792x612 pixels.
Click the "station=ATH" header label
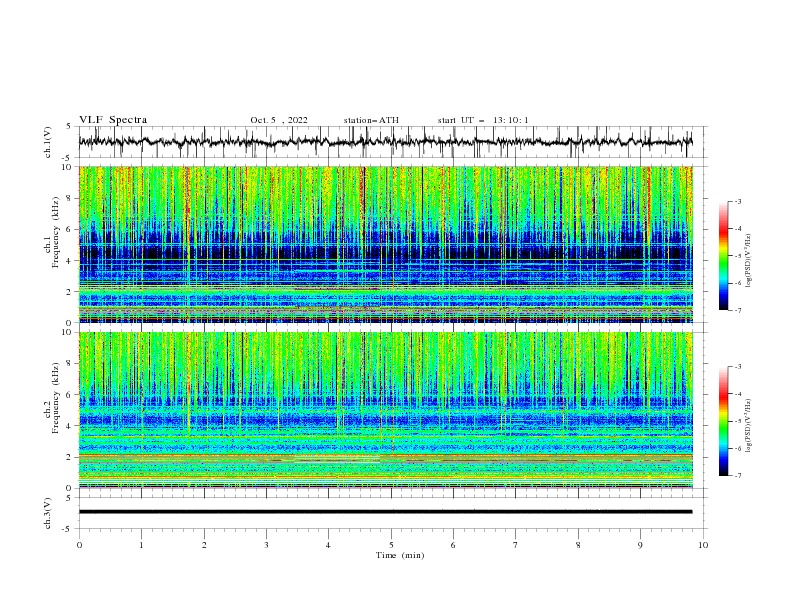[371, 120]
